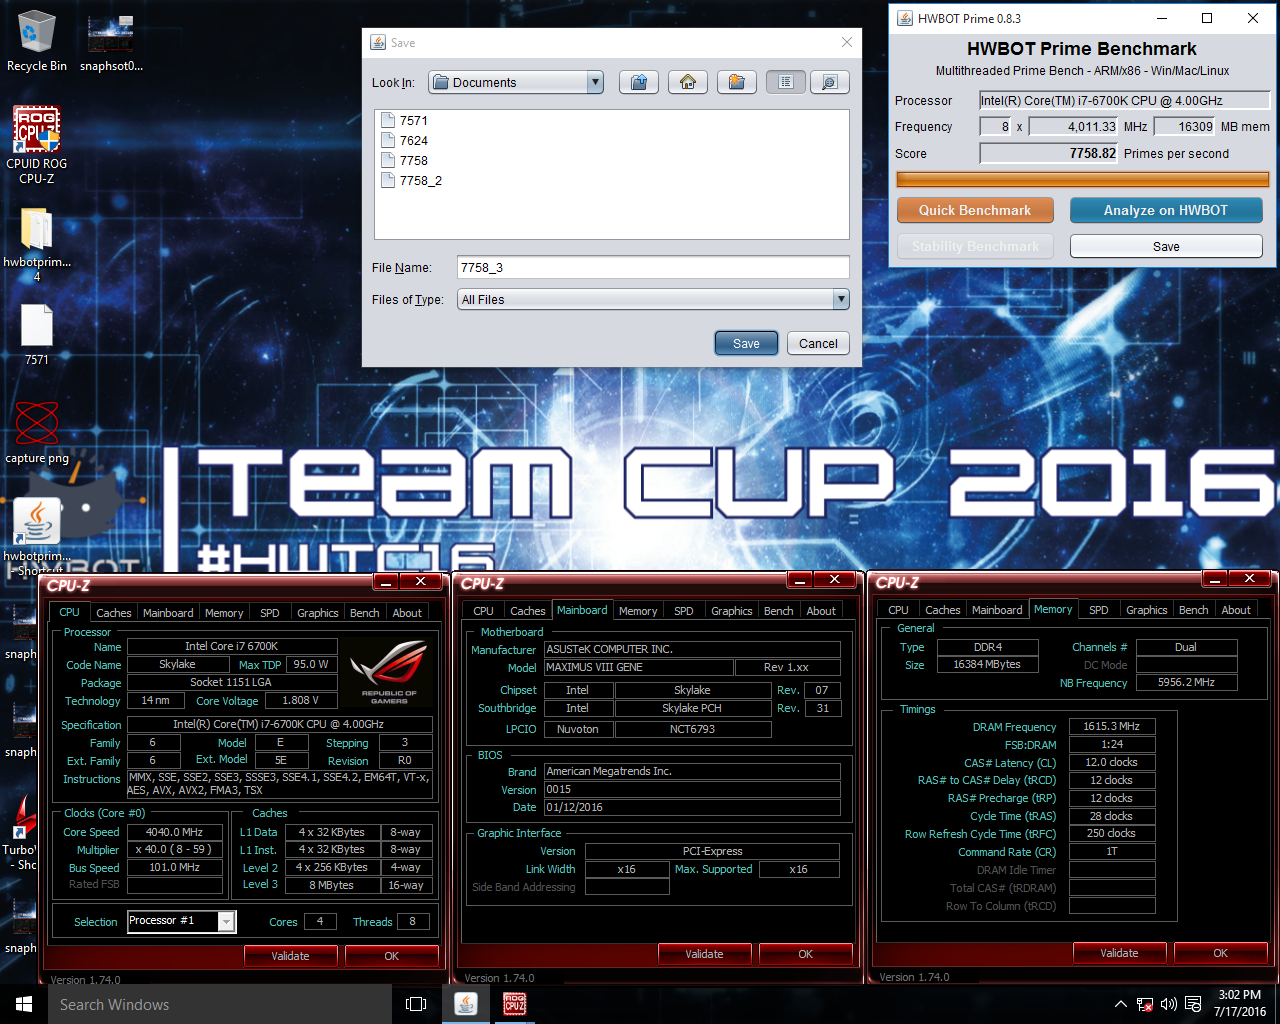Switch to Bench tab in middle CPU-Z
1280x1024 pixels.
click(779, 611)
